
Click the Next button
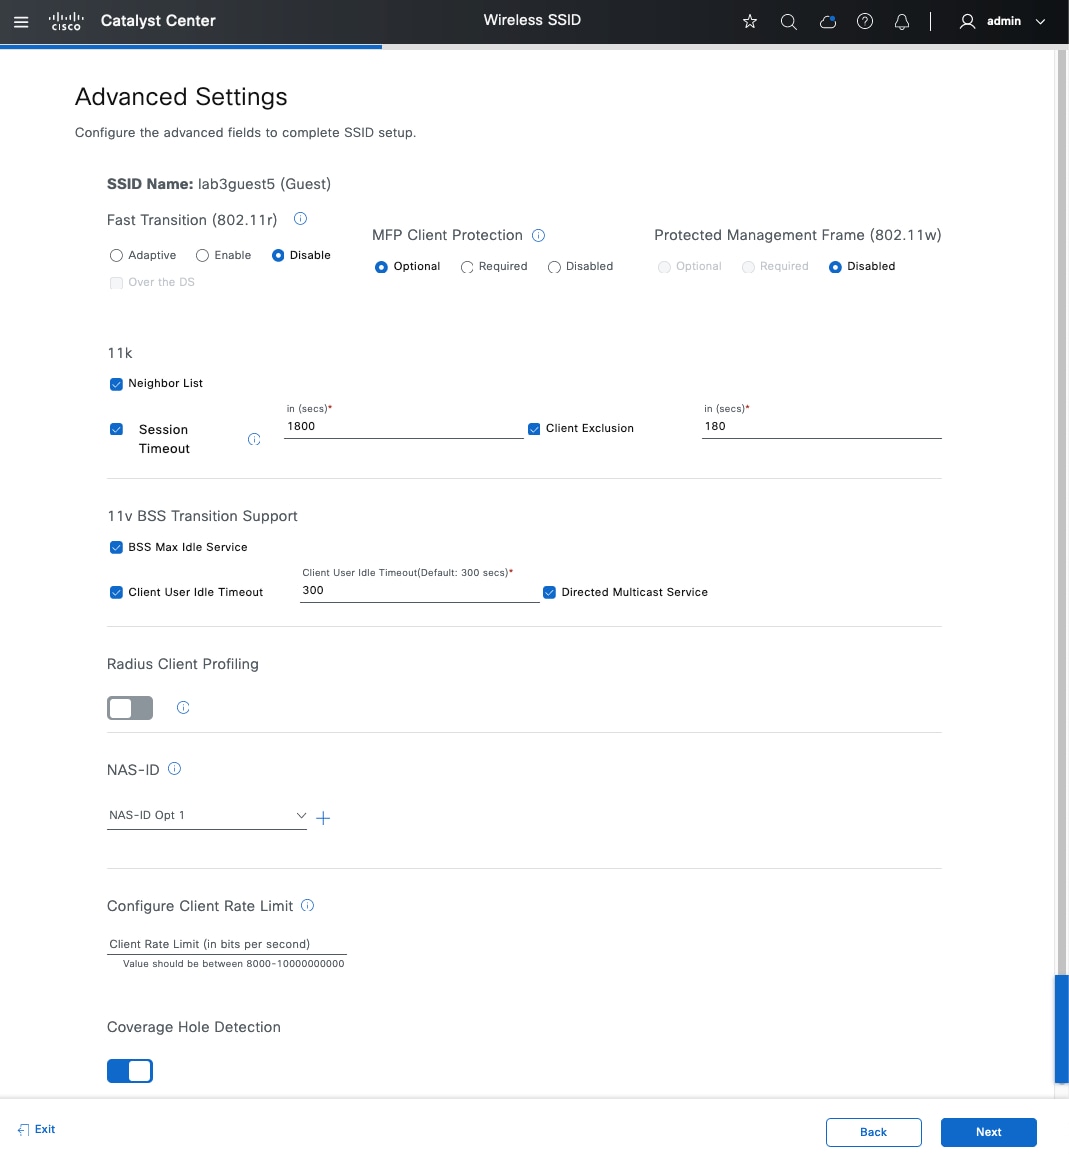(988, 1132)
